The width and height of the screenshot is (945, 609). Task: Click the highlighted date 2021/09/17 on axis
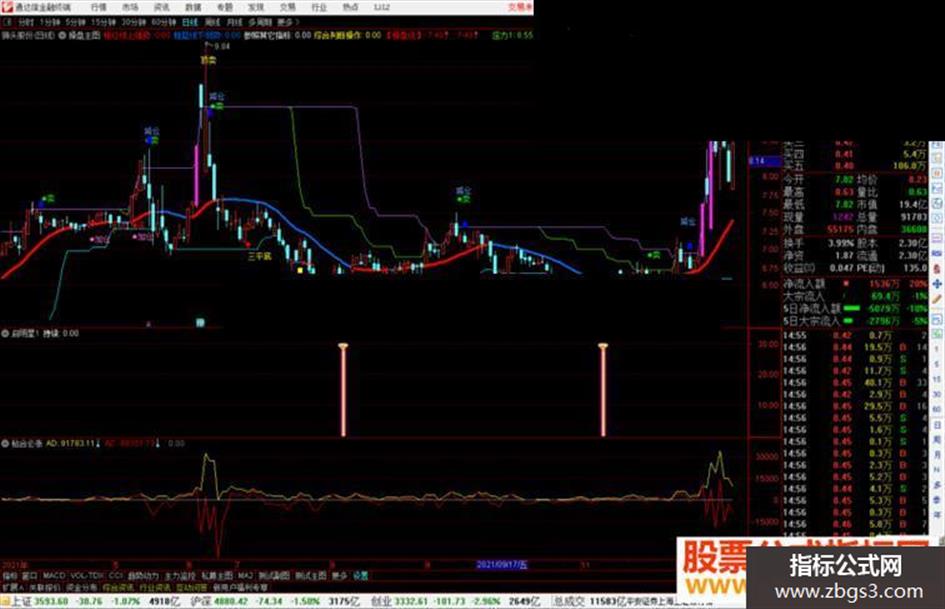501,565
